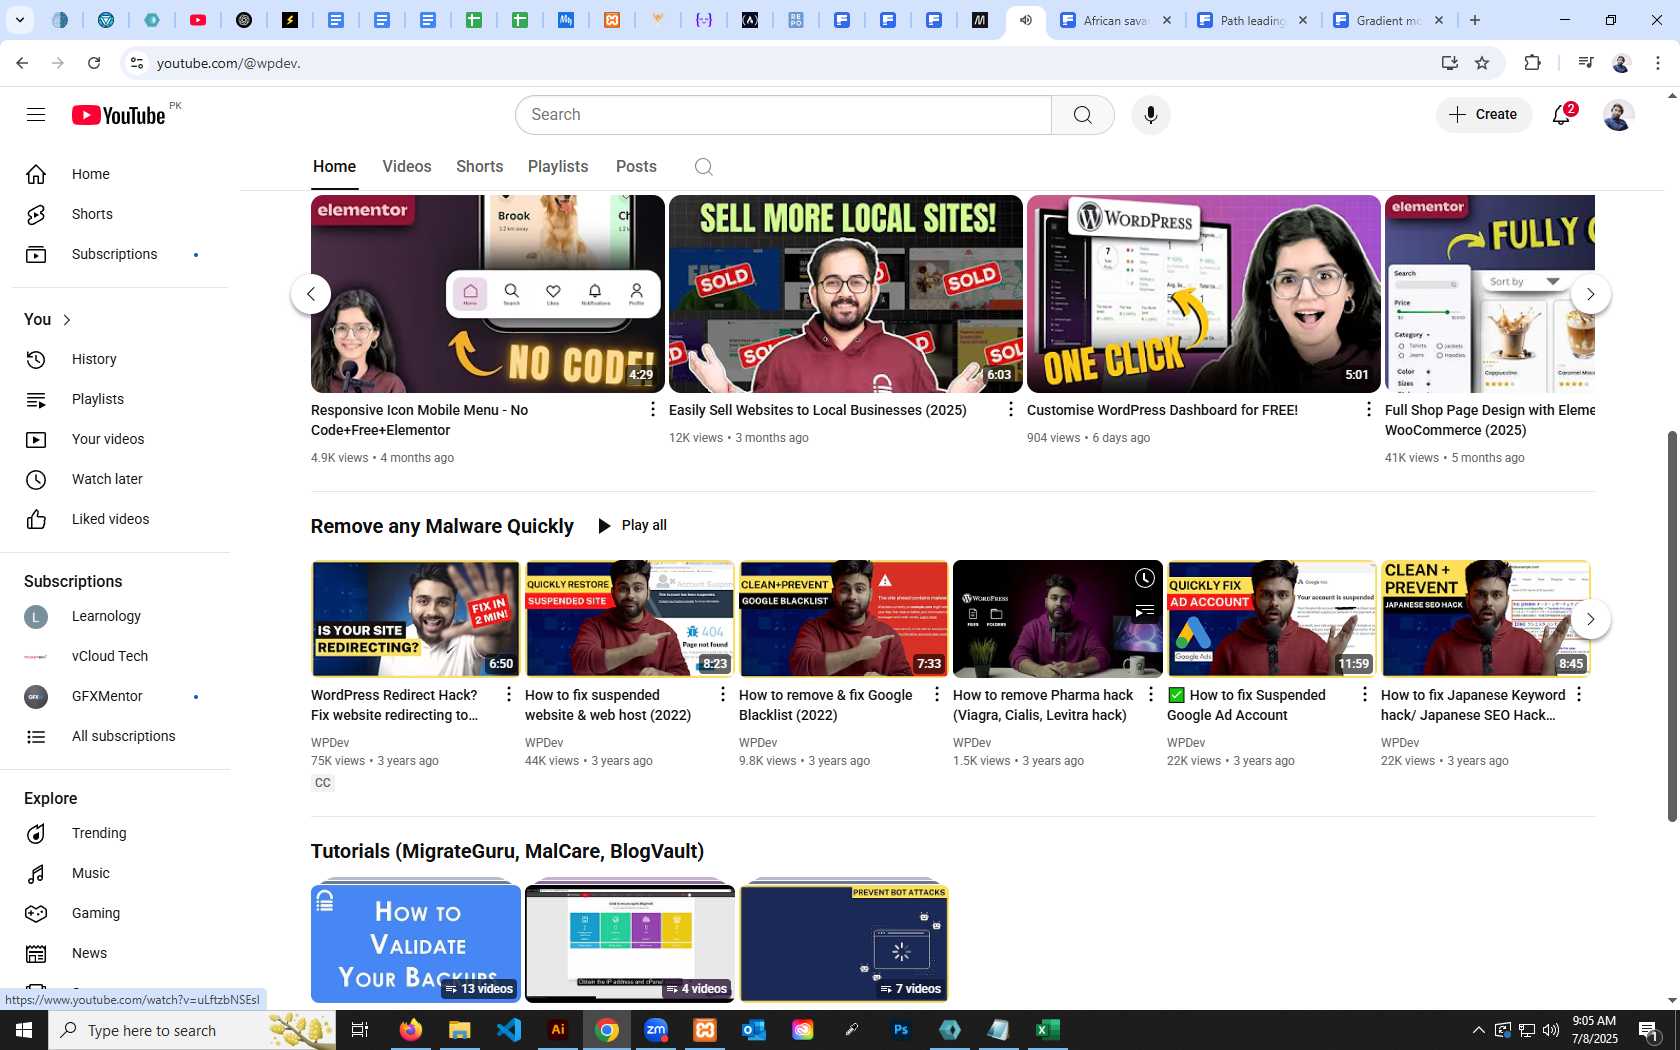Open options for Responsive Icon Mobile Menu video
This screenshot has width=1680, height=1050.
tap(653, 409)
